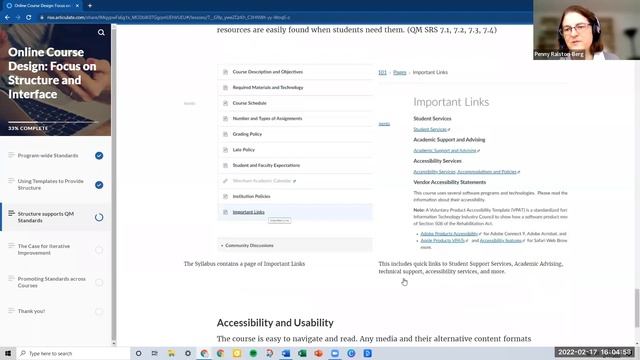Click Course Schedule row

coord(295,103)
